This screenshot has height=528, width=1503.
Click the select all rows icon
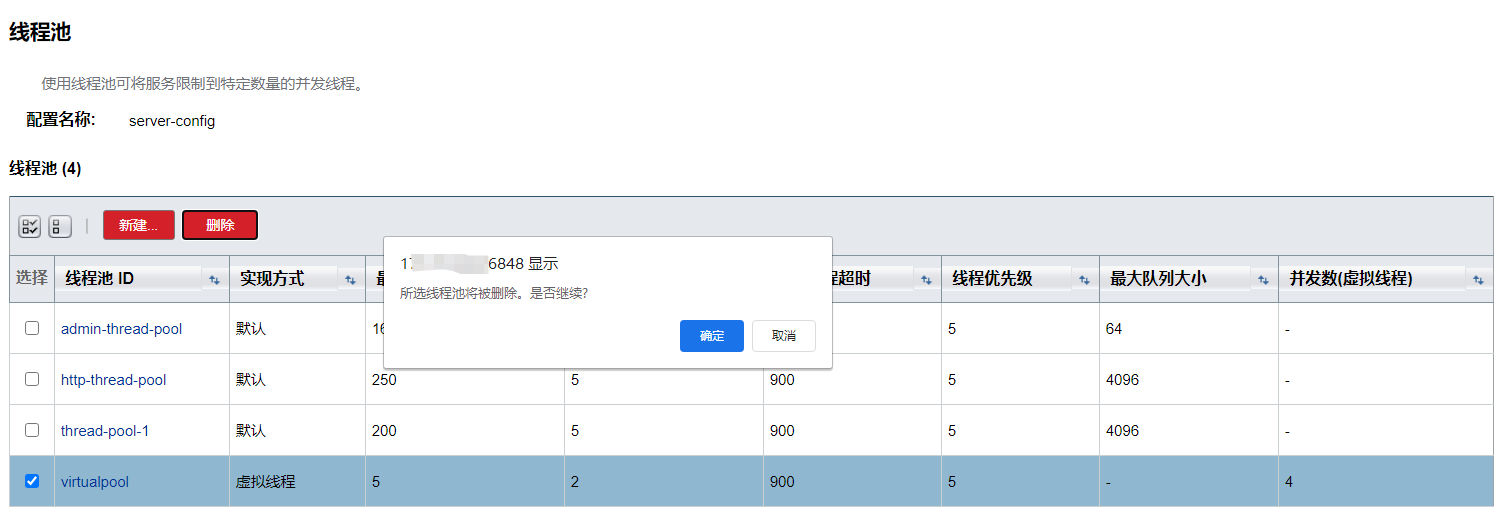coord(30,226)
